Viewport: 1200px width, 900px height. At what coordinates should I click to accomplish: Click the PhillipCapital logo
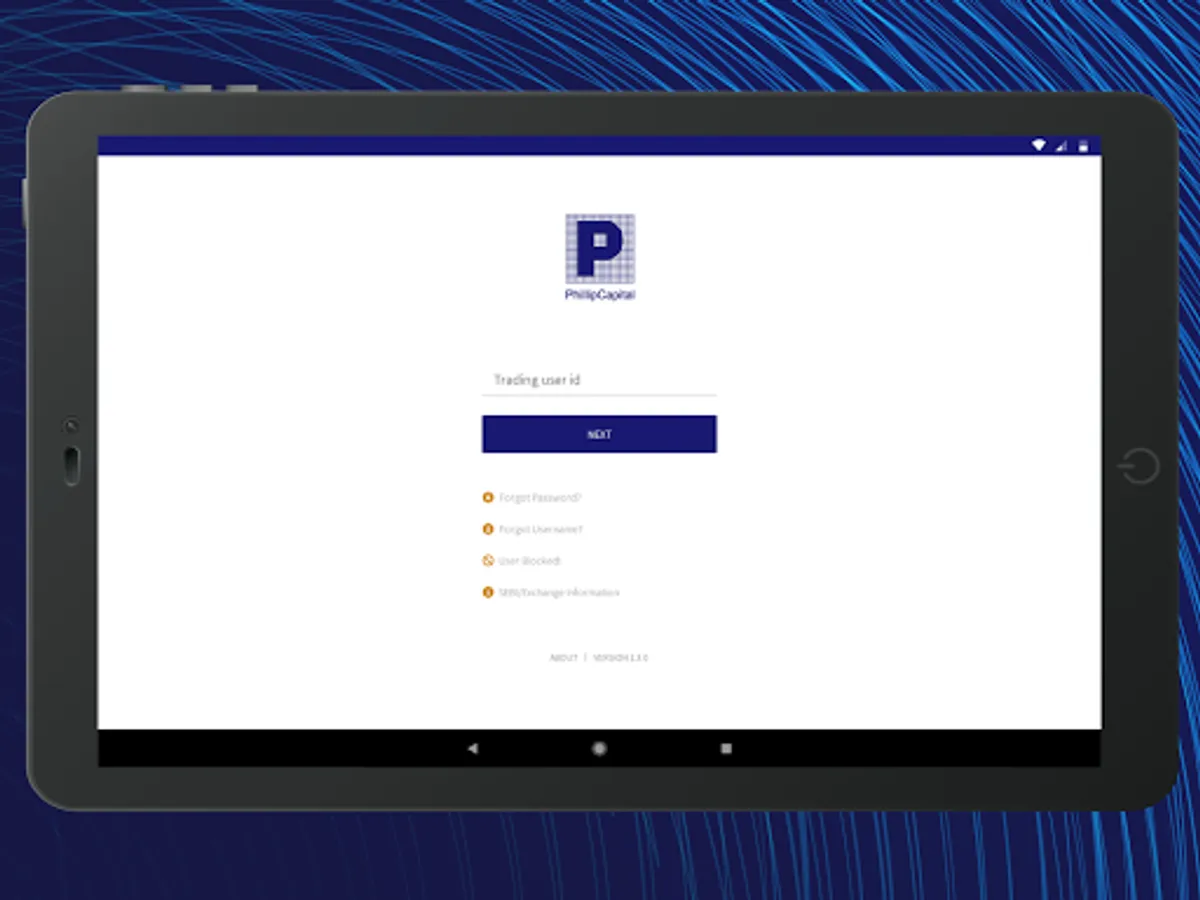tap(600, 257)
